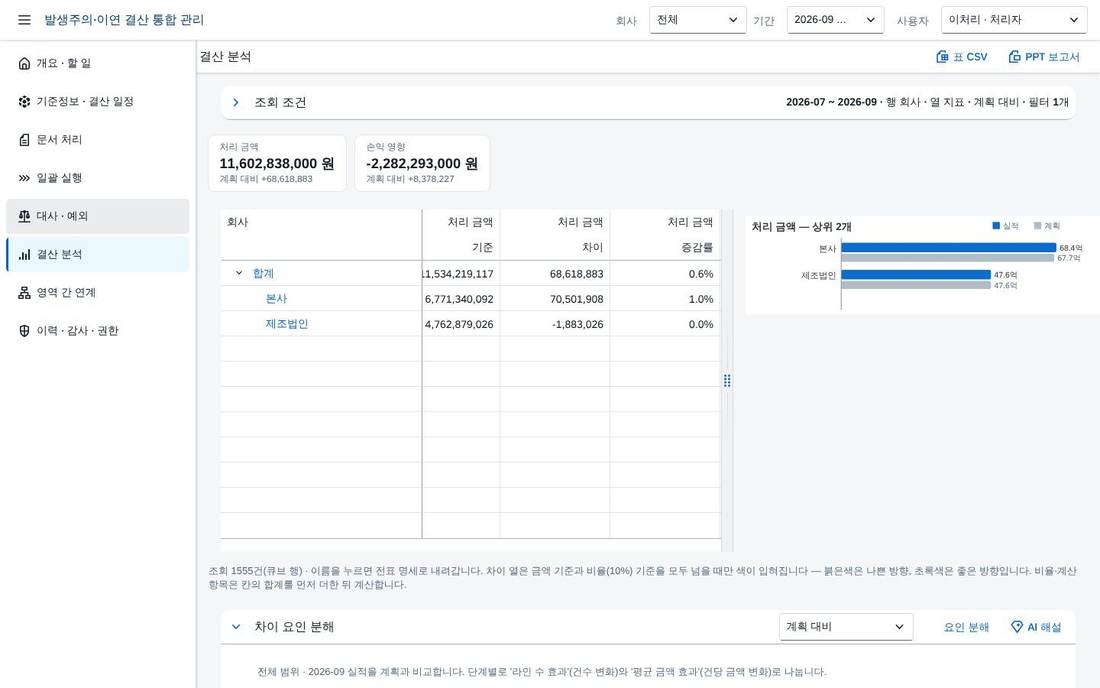Click the AI 해설 diamond icon
1100x688 pixels.
click(1017, 626)
